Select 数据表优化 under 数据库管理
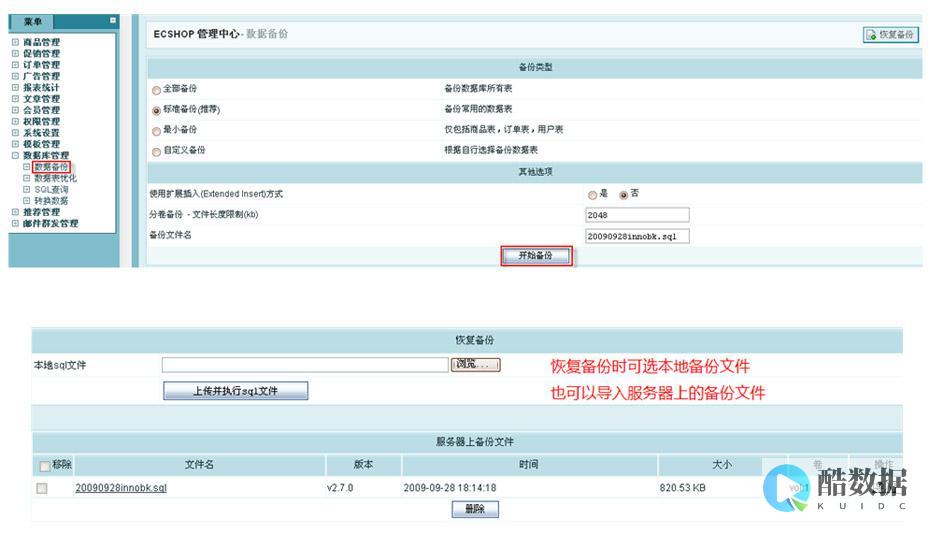The image size is (930, 534). pos(55,178)
